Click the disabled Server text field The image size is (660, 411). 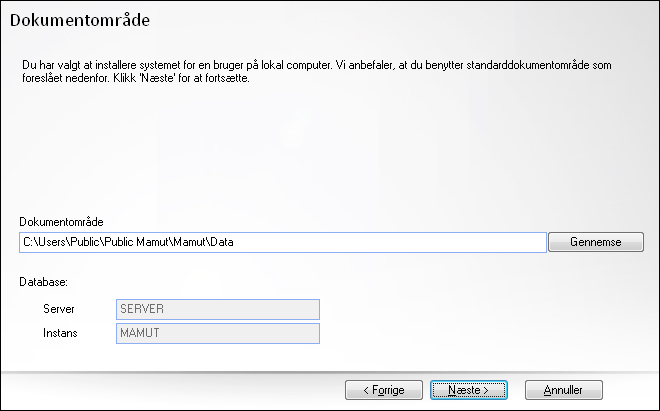click(218, 310)
